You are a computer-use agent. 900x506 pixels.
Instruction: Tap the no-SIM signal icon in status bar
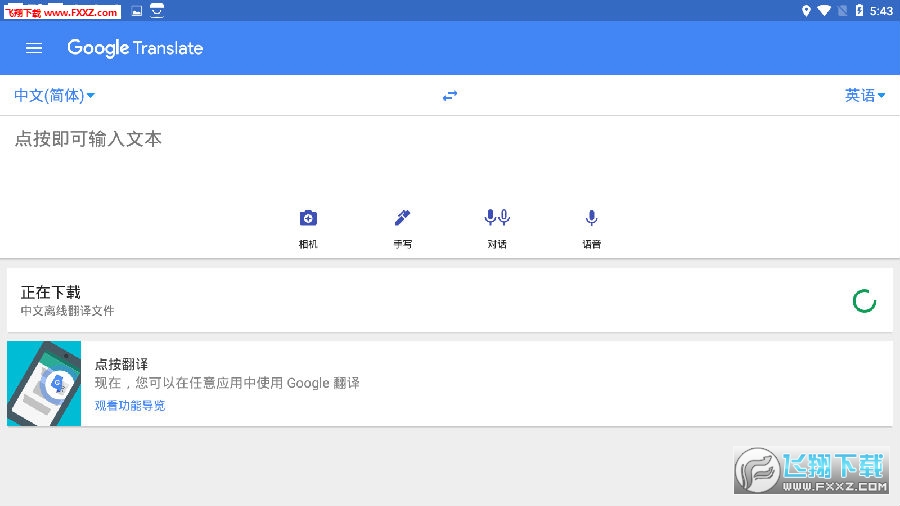(843, 11)
